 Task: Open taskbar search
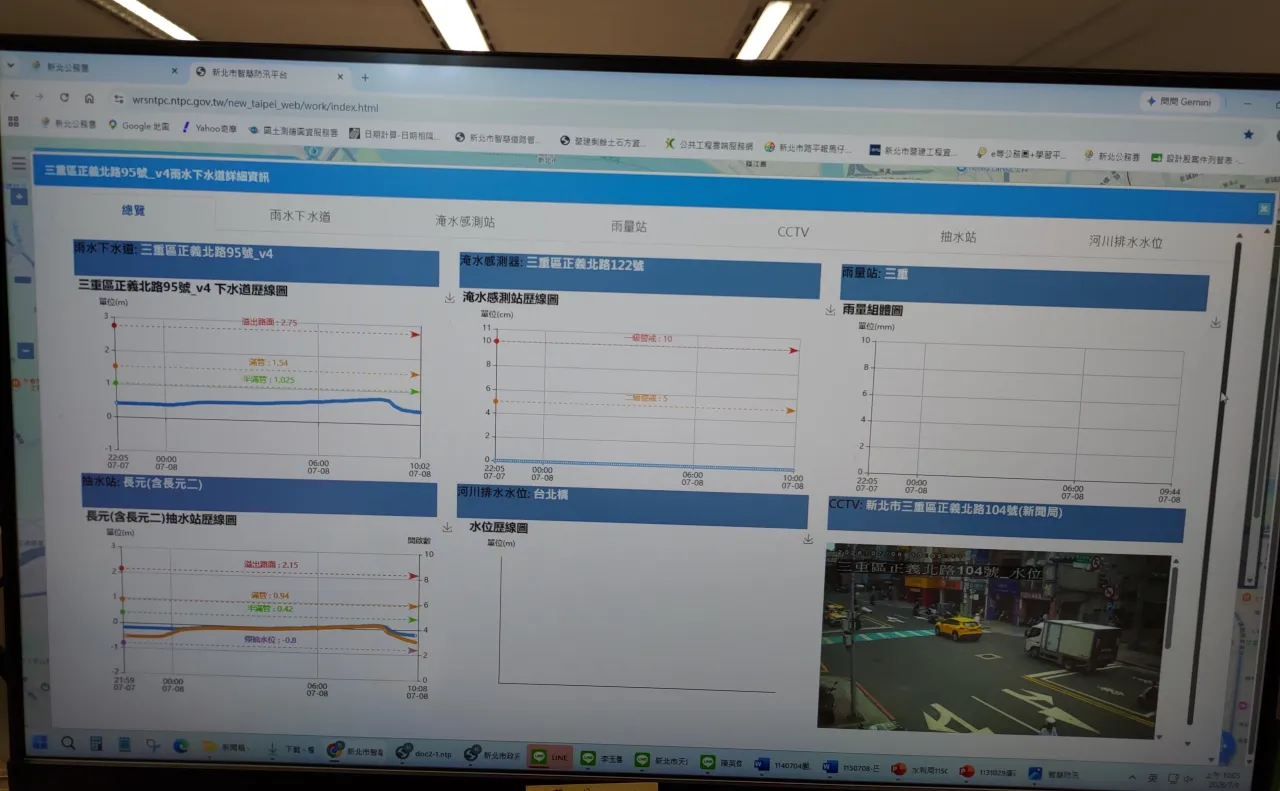click(x=68, y=744)
